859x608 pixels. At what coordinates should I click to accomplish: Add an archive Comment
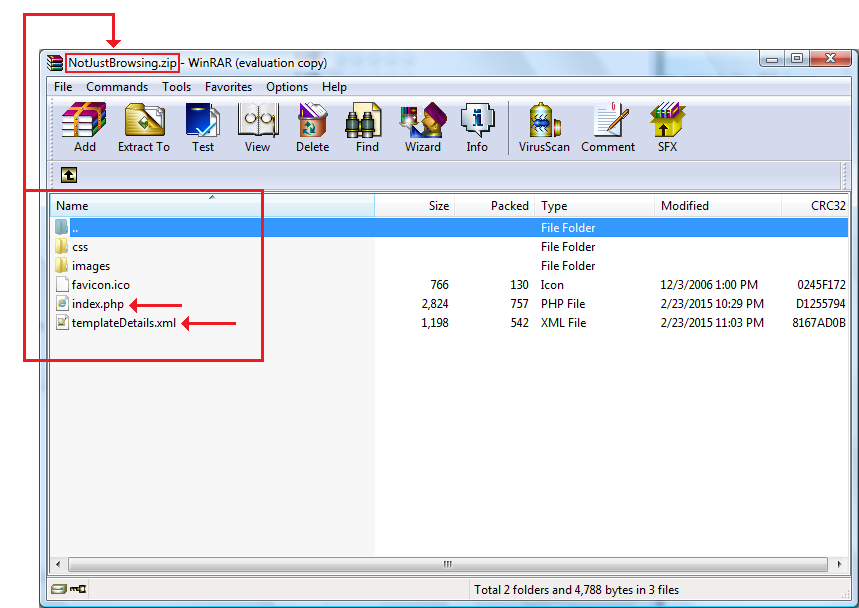coord(608,127)
